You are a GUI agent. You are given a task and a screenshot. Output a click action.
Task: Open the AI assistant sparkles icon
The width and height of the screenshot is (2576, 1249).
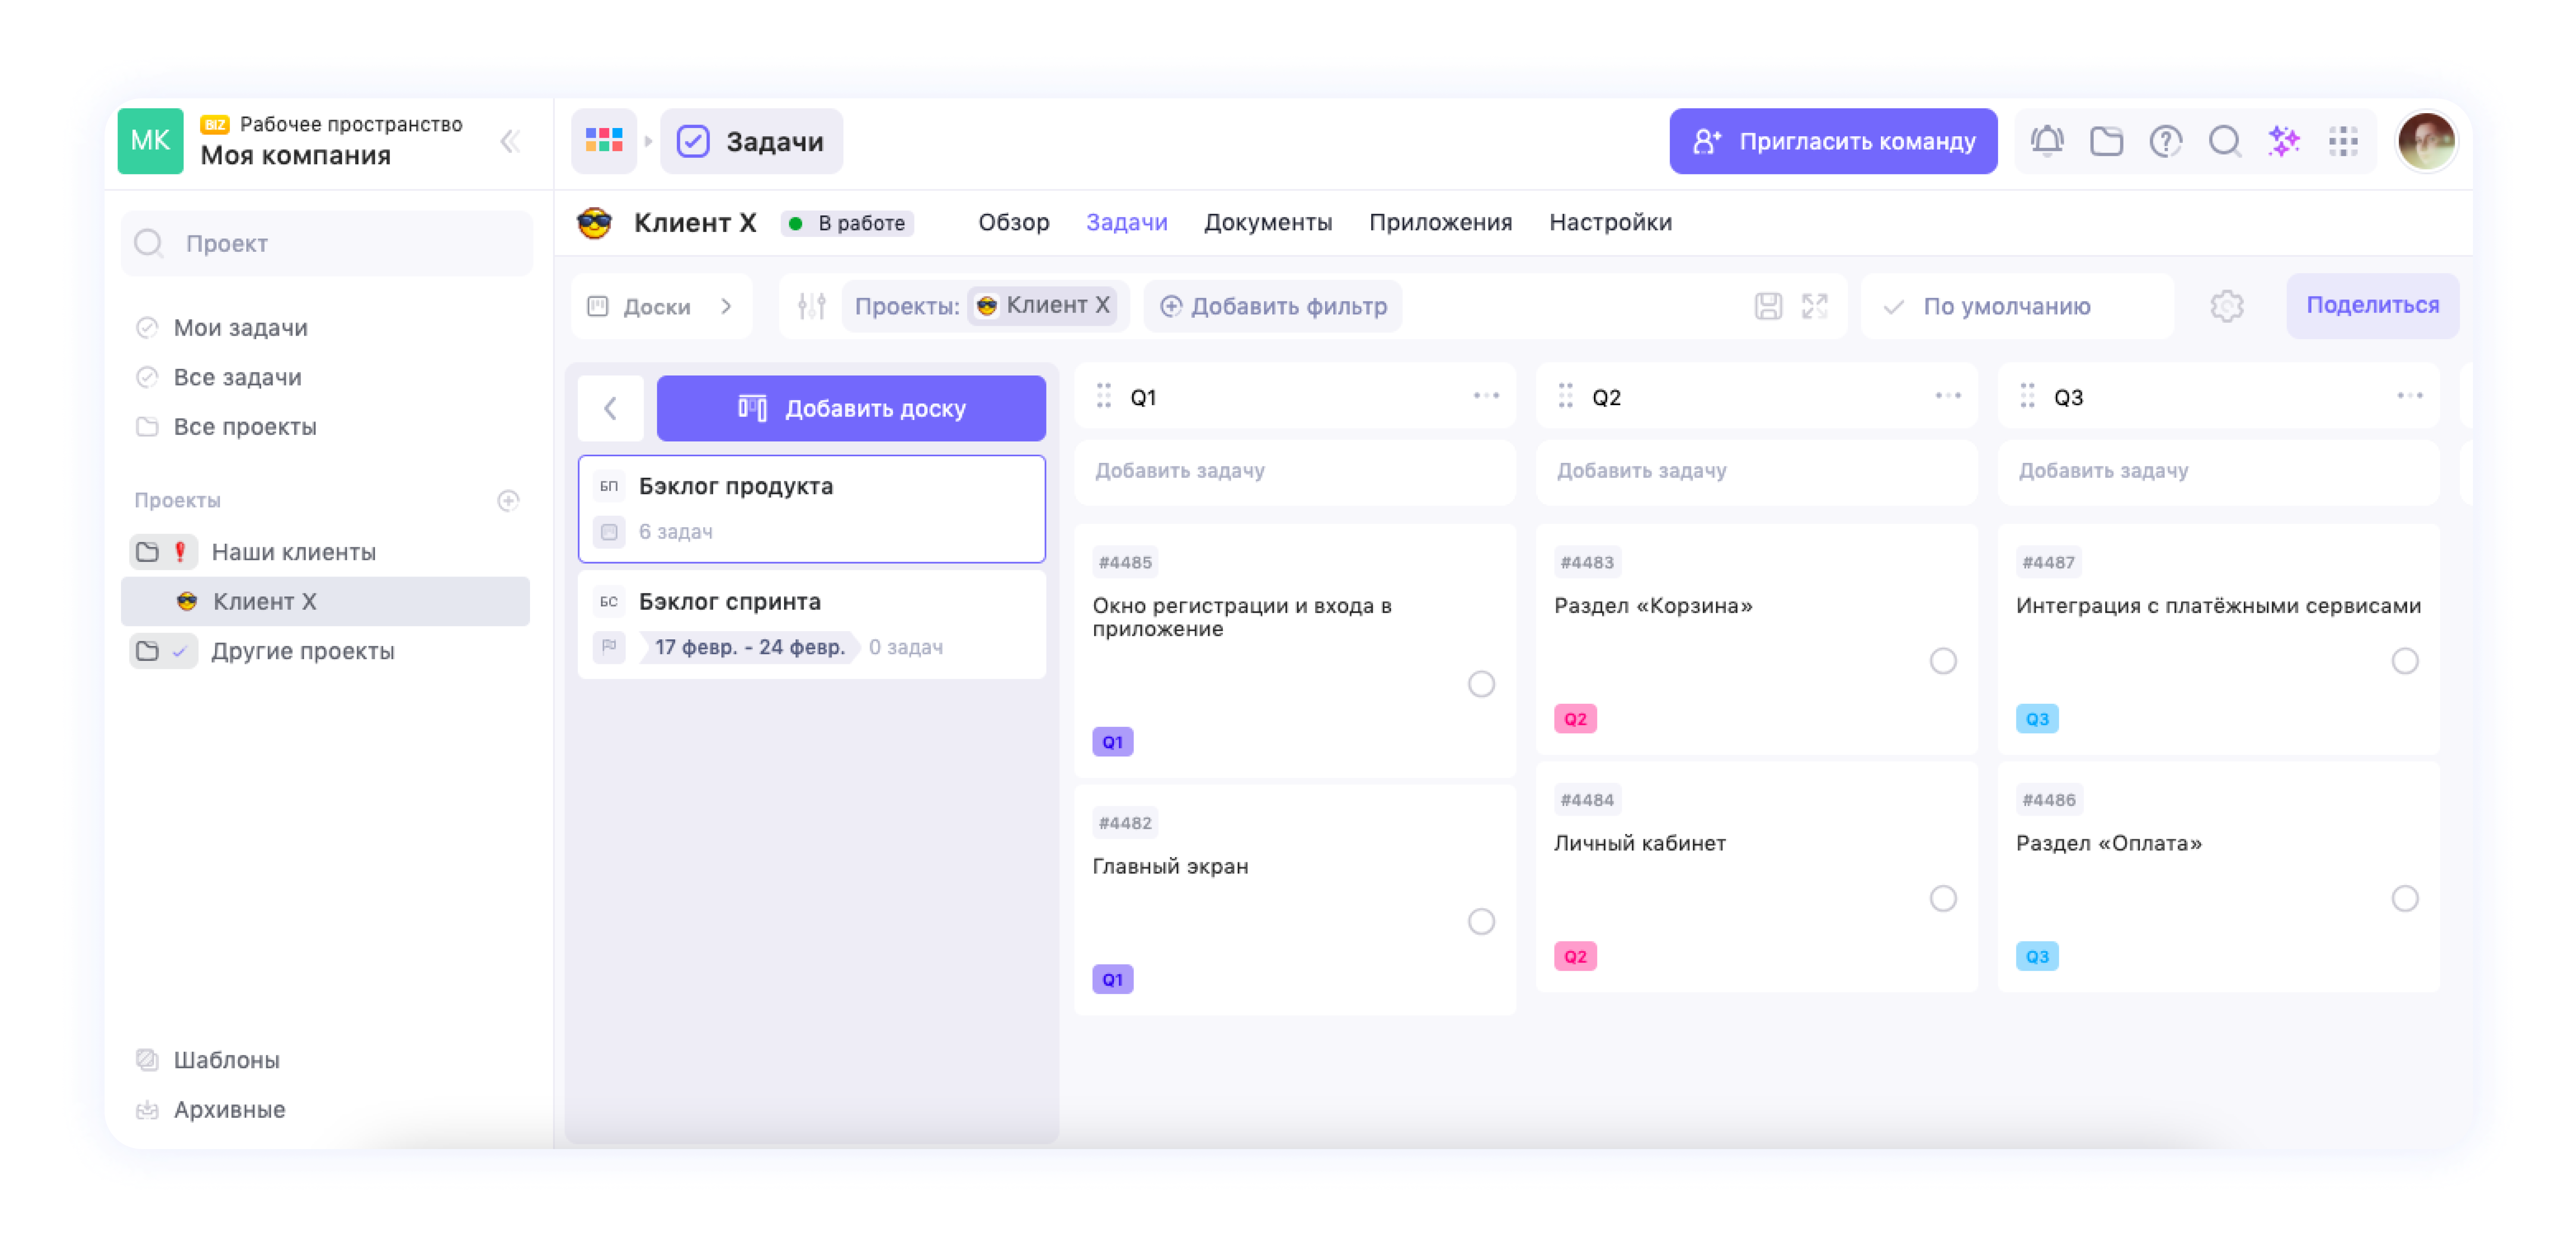click(2284, 141)
